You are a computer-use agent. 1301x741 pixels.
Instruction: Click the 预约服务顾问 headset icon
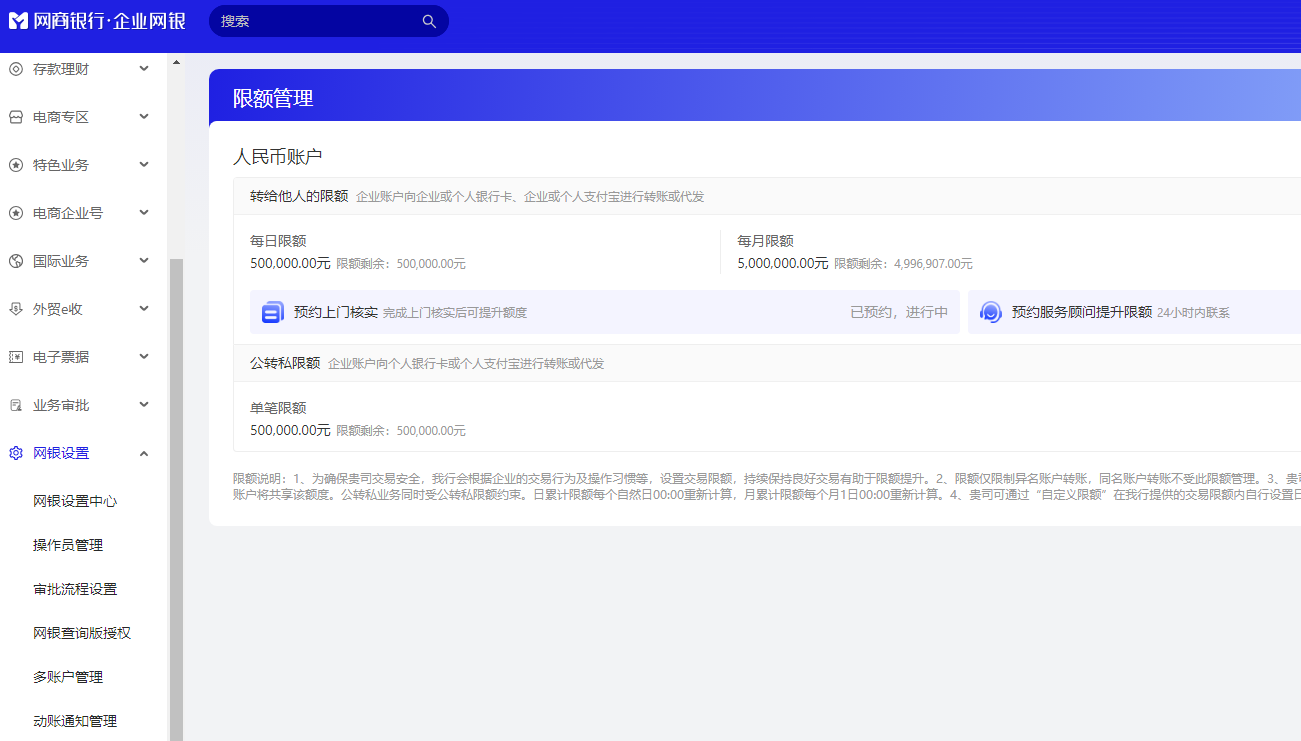pos(991,312)
